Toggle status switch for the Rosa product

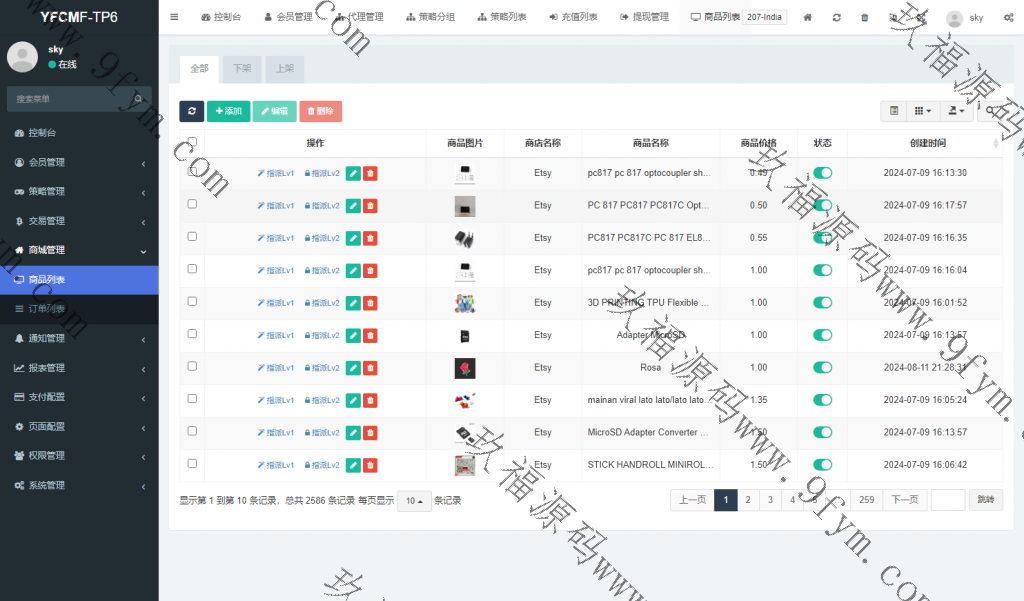click(823, 368)
